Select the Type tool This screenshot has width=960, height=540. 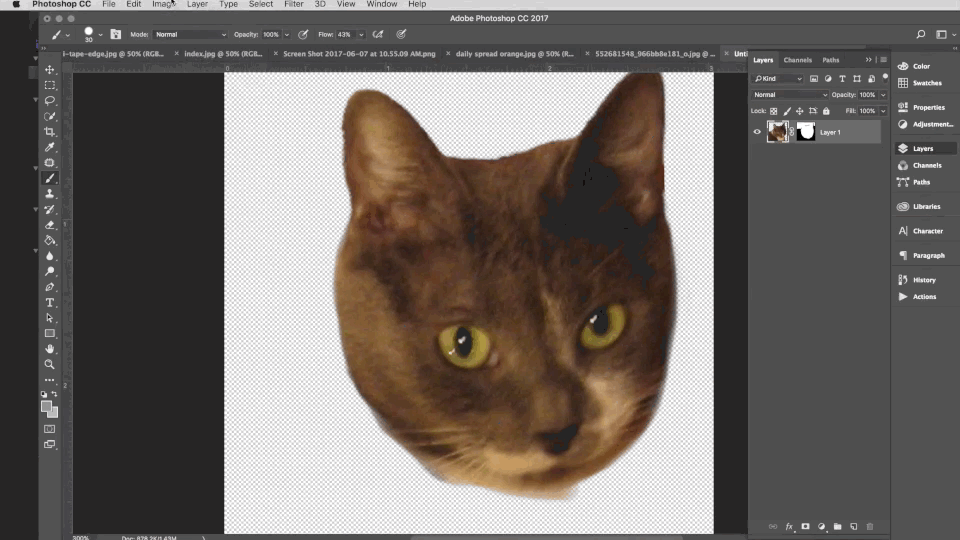click(x=50, y=302)
